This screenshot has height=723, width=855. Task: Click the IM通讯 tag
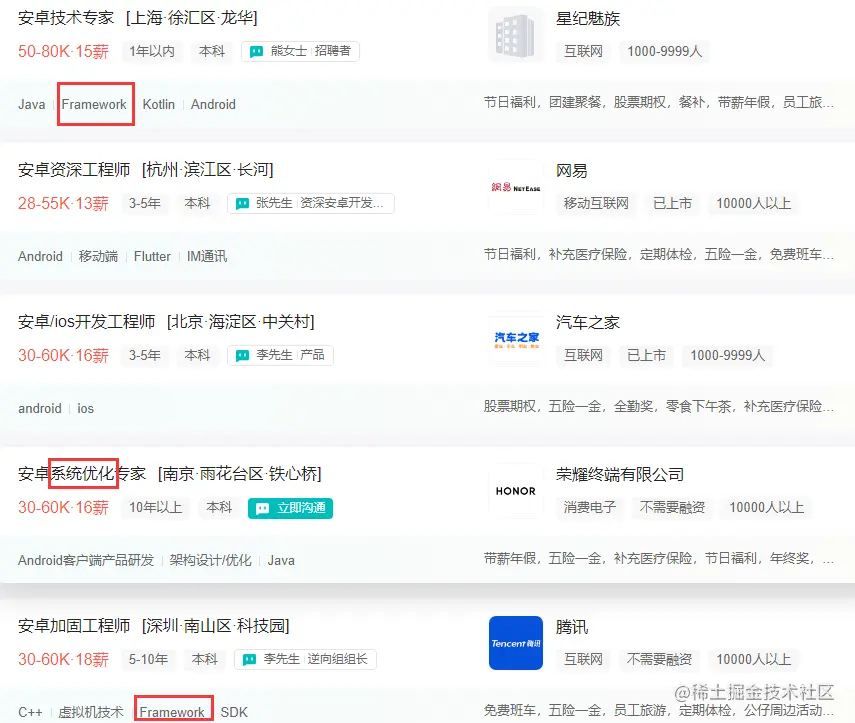click(x=204, y=256)
